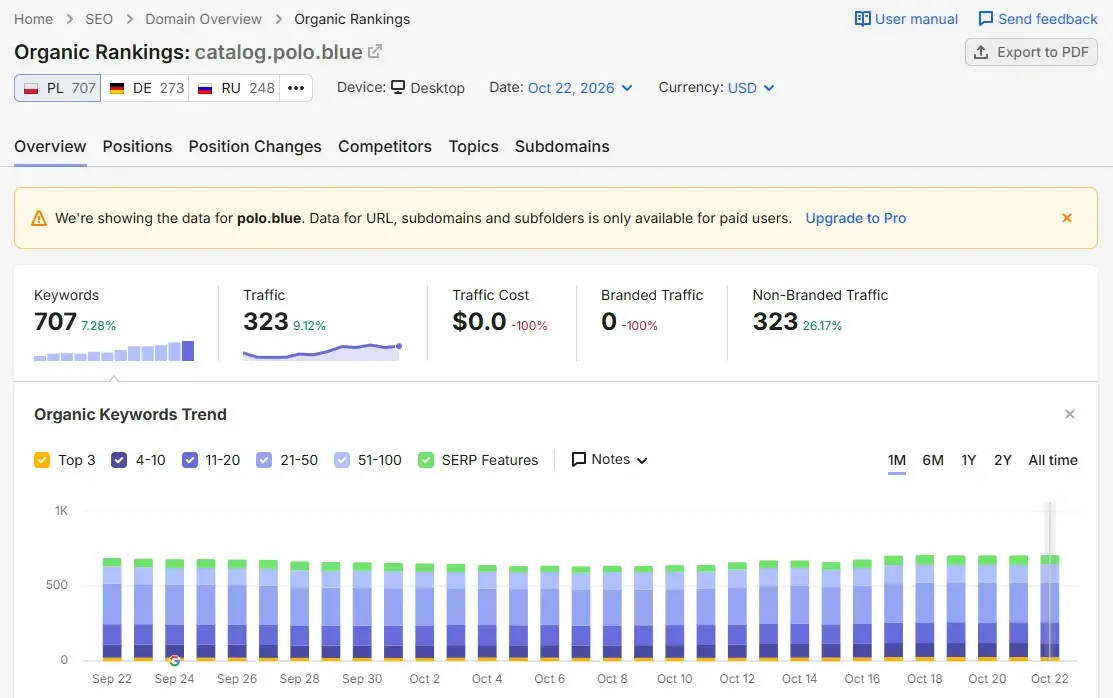
Task: Switch to the Subdomains tab
Action: click(x=562, y=146)
